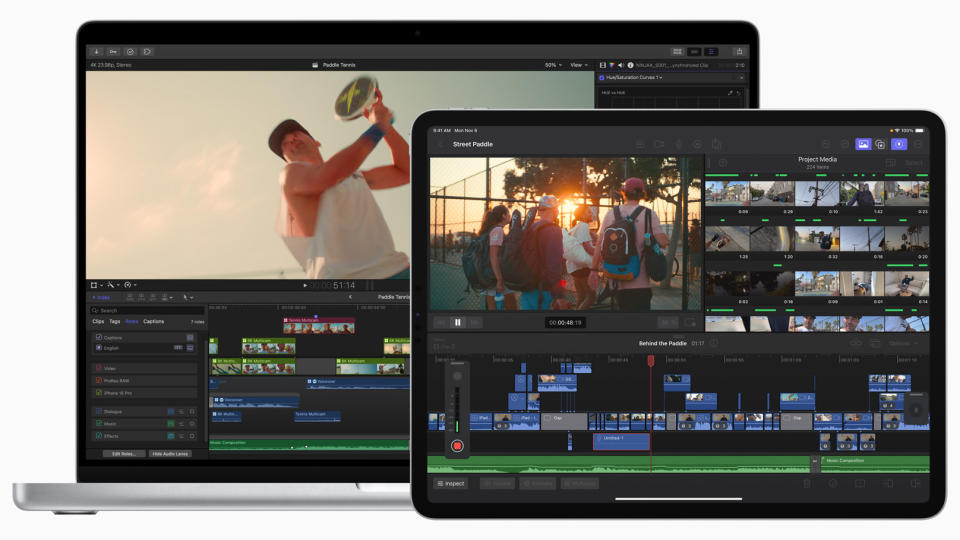Switch to the Clips tab in index
This screenshot has height=540, width=960.
pos(98,321)
